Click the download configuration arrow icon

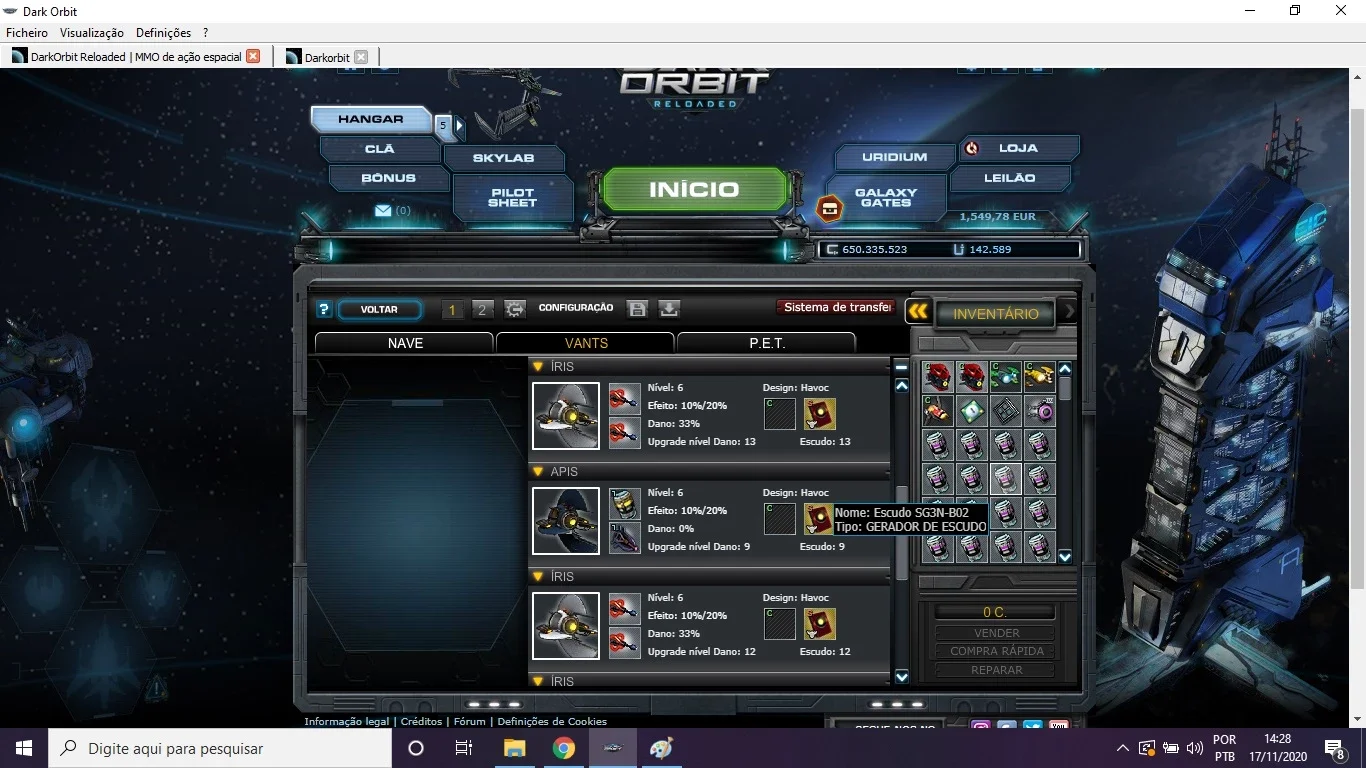point(670,309)
